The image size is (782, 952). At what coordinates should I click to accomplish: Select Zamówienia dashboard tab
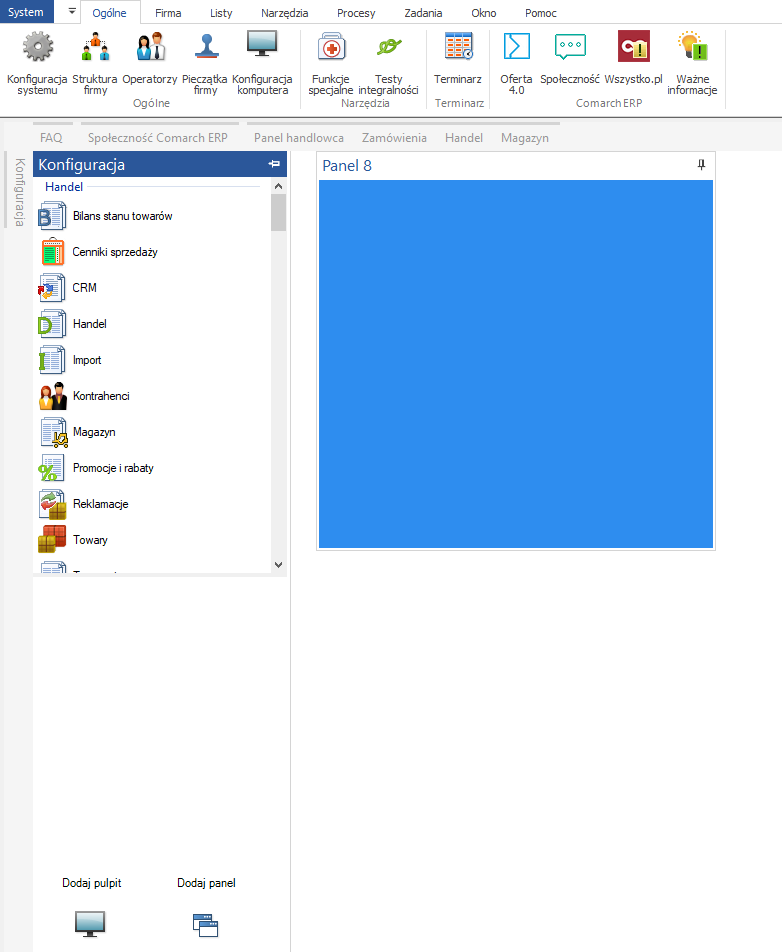(394, 138)
